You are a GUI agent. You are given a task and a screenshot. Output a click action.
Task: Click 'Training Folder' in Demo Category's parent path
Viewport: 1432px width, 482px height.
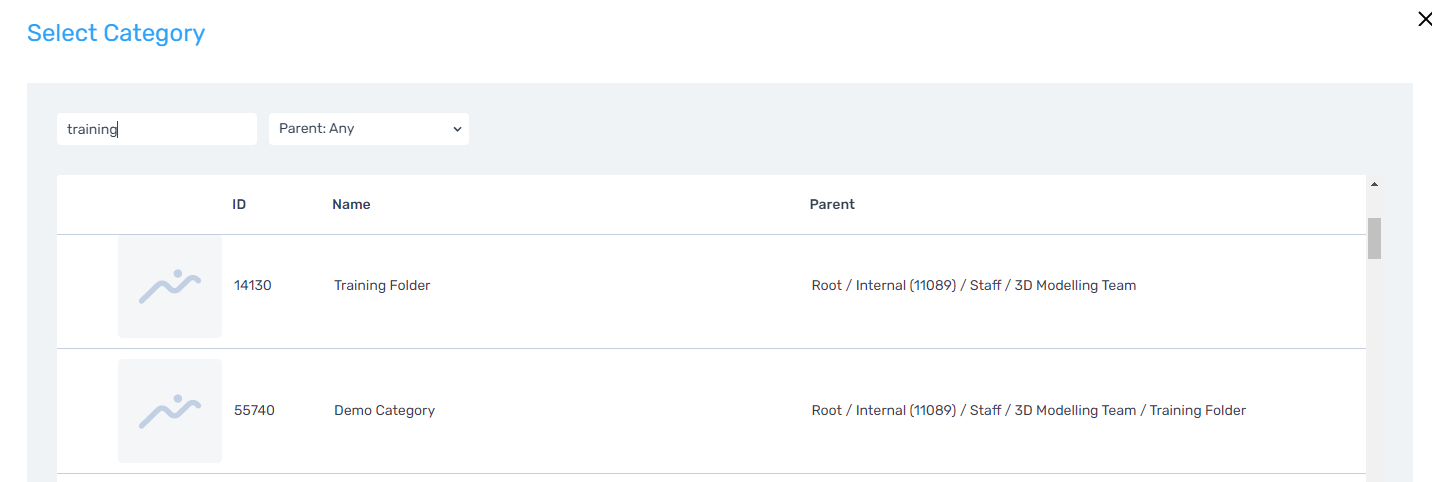tap(1198, 410)
